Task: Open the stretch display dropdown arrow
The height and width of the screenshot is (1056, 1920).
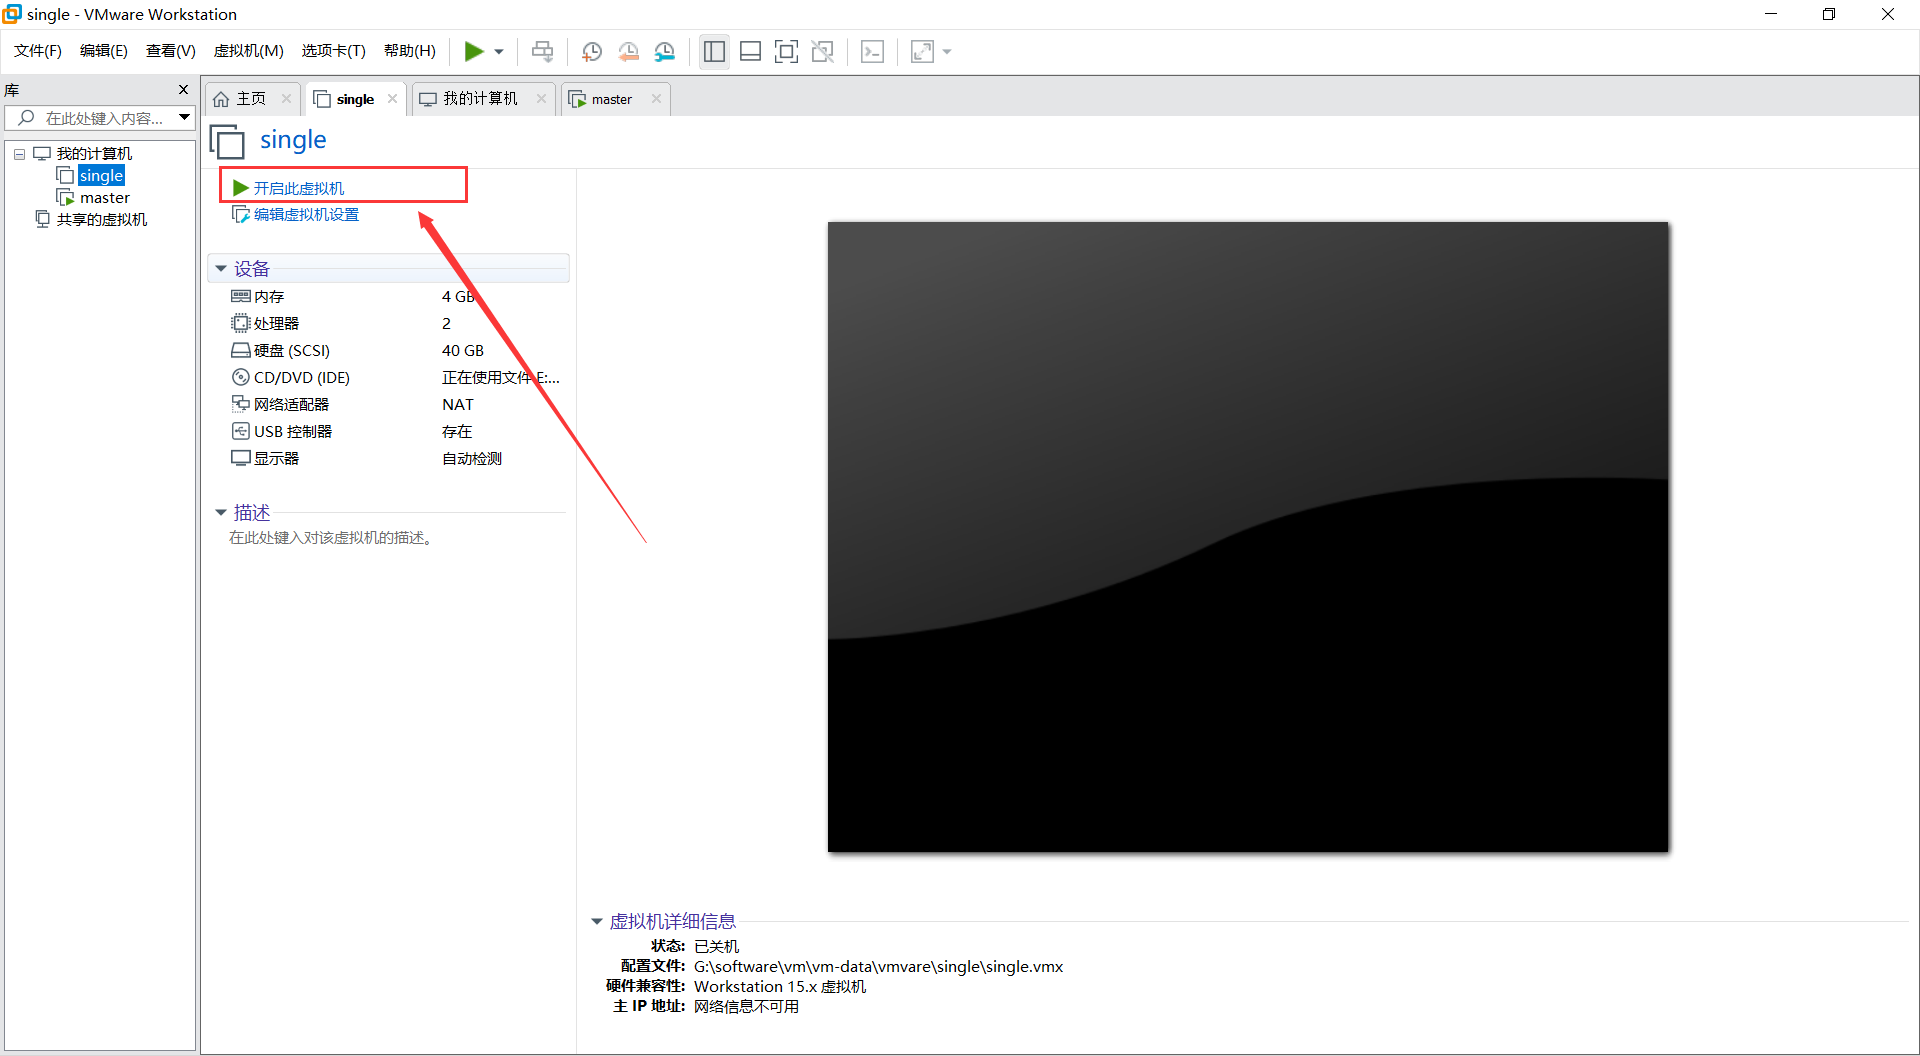Action: 946,51
